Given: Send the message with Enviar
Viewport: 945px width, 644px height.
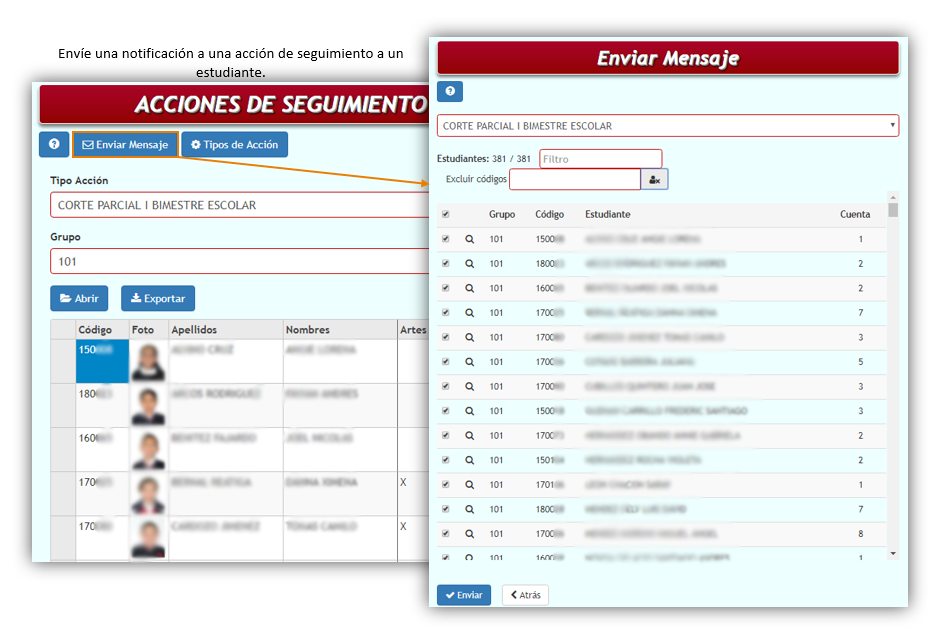Looking at the screenshot, I should (x=464, y=595).
